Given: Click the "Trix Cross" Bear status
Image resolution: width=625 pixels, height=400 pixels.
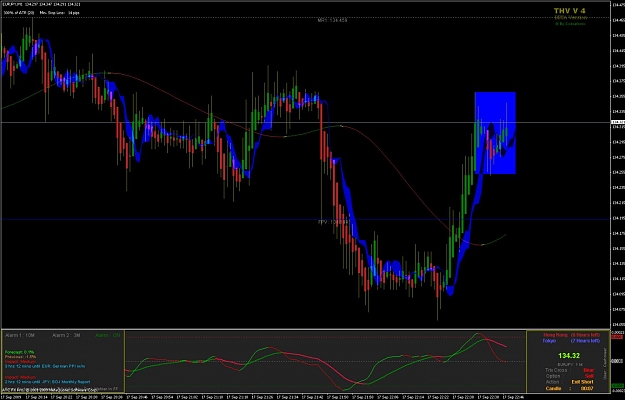Looking at the screenshot, I should pos(589,370).
